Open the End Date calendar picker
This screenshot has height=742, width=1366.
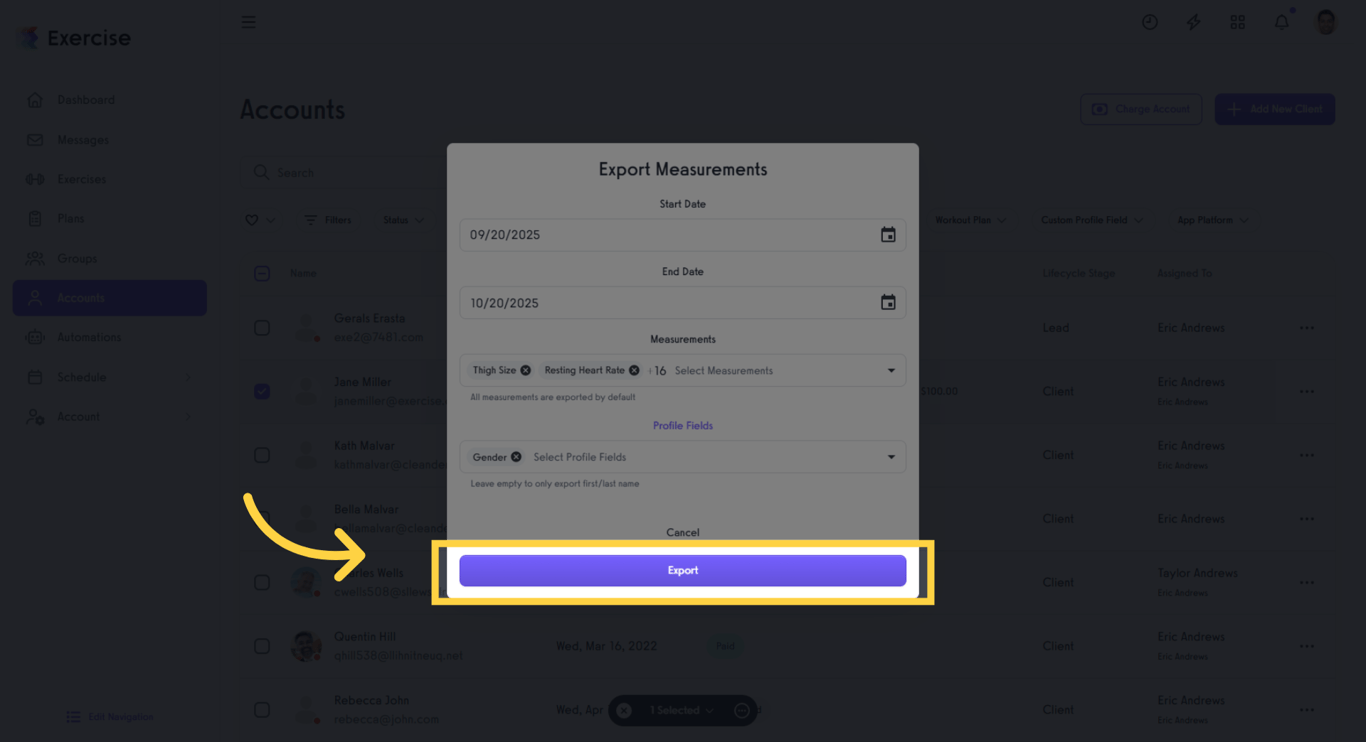point(888,302)
